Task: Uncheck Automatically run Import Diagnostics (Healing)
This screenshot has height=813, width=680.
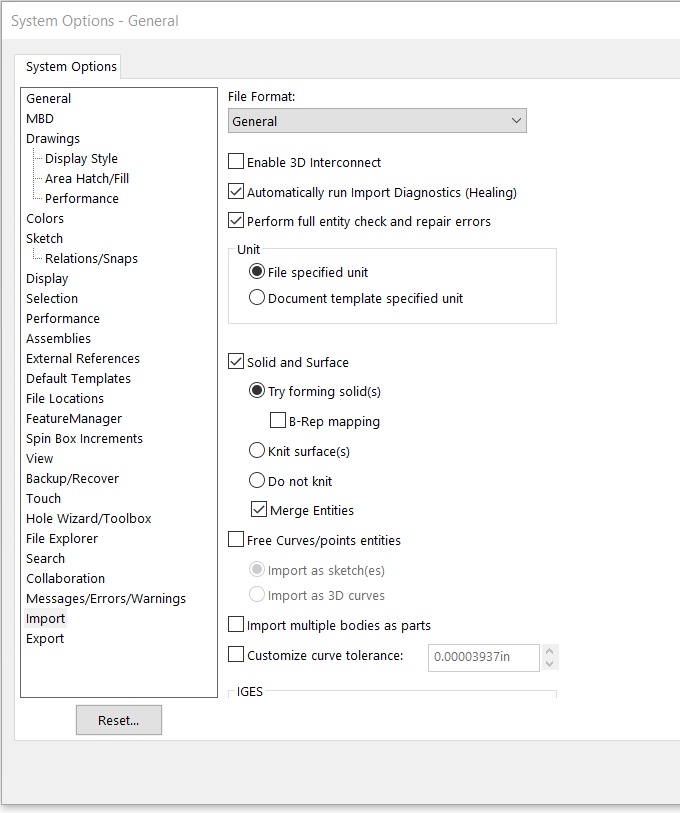Action: (x=236, y=192)
